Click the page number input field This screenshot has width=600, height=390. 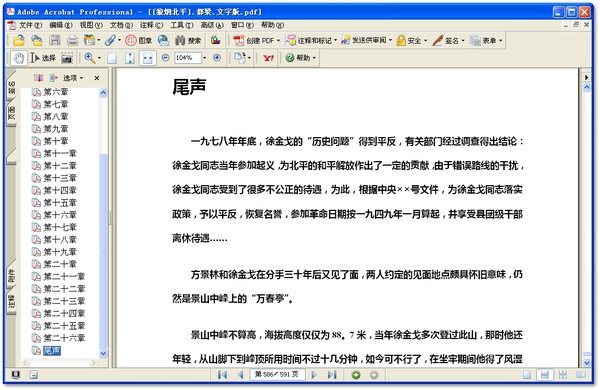(277, 375)
